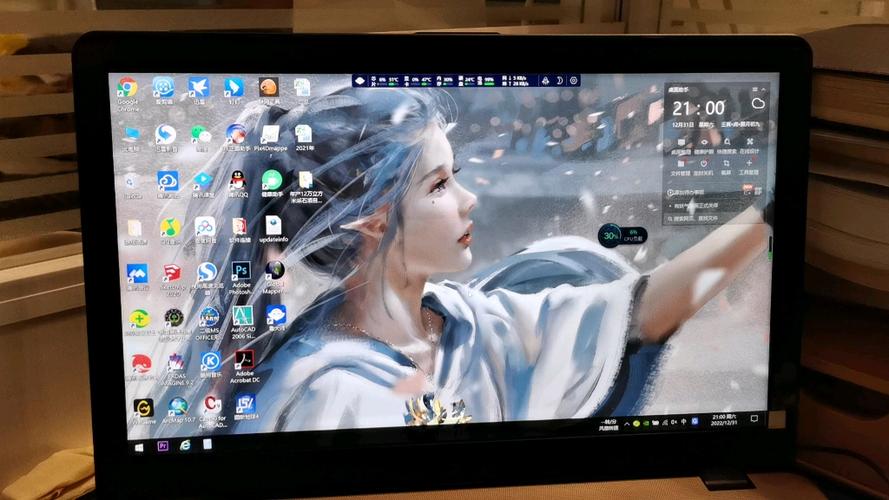Switch the 中 input method indicator
This screenshot has height=500, width=889.
pos(684,422)
